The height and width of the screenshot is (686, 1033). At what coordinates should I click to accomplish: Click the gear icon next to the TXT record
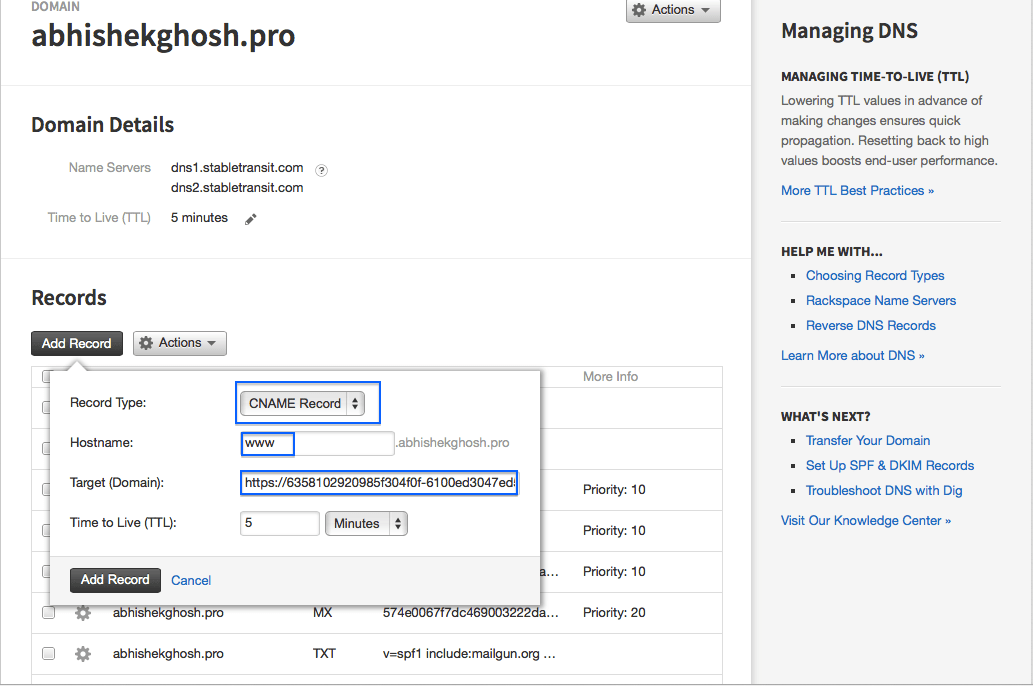pos(83,653)
